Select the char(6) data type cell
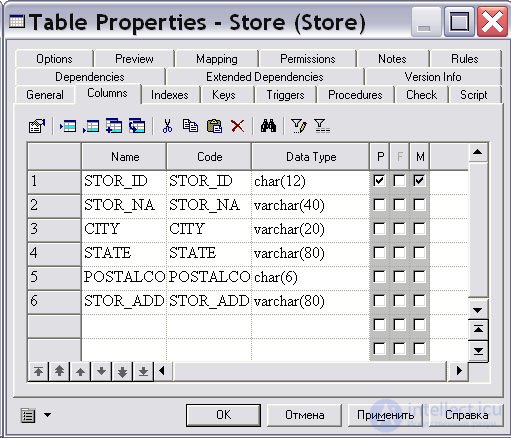Screen dimensions: 511x438 point(310,277)
